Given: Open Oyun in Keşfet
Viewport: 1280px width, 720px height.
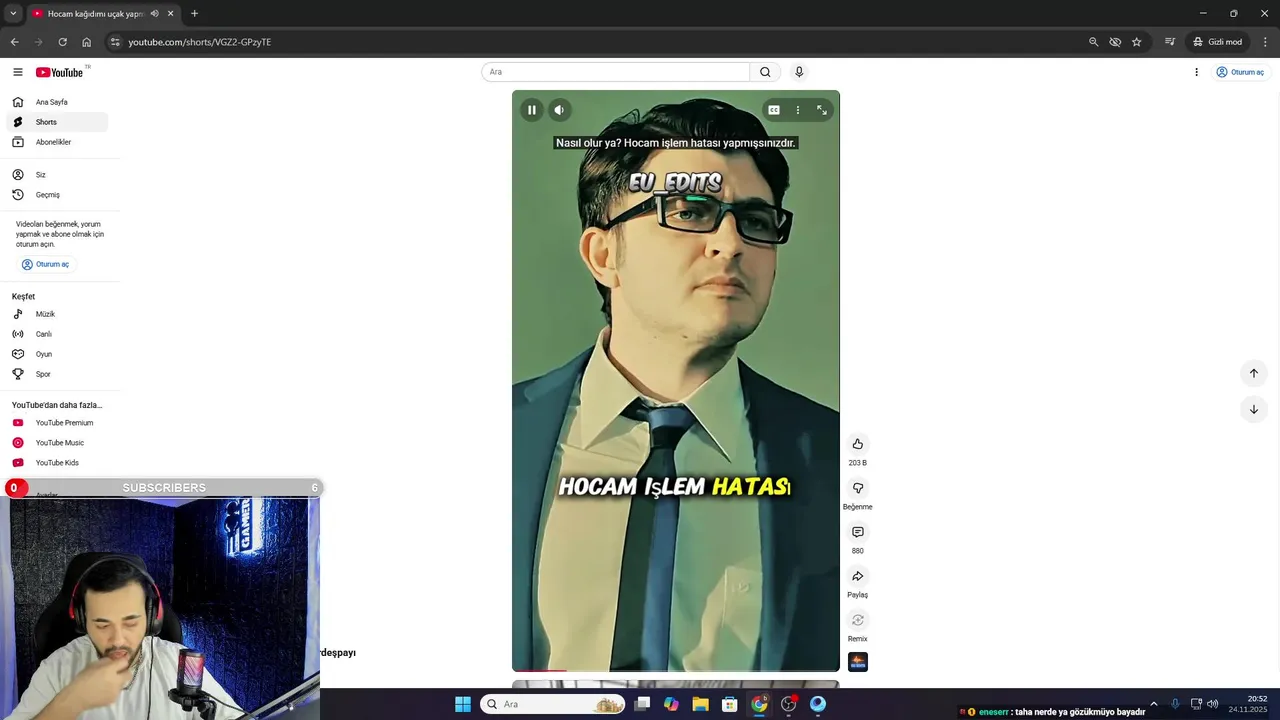Looking at the screenshot, I should (x=57, y=354).
